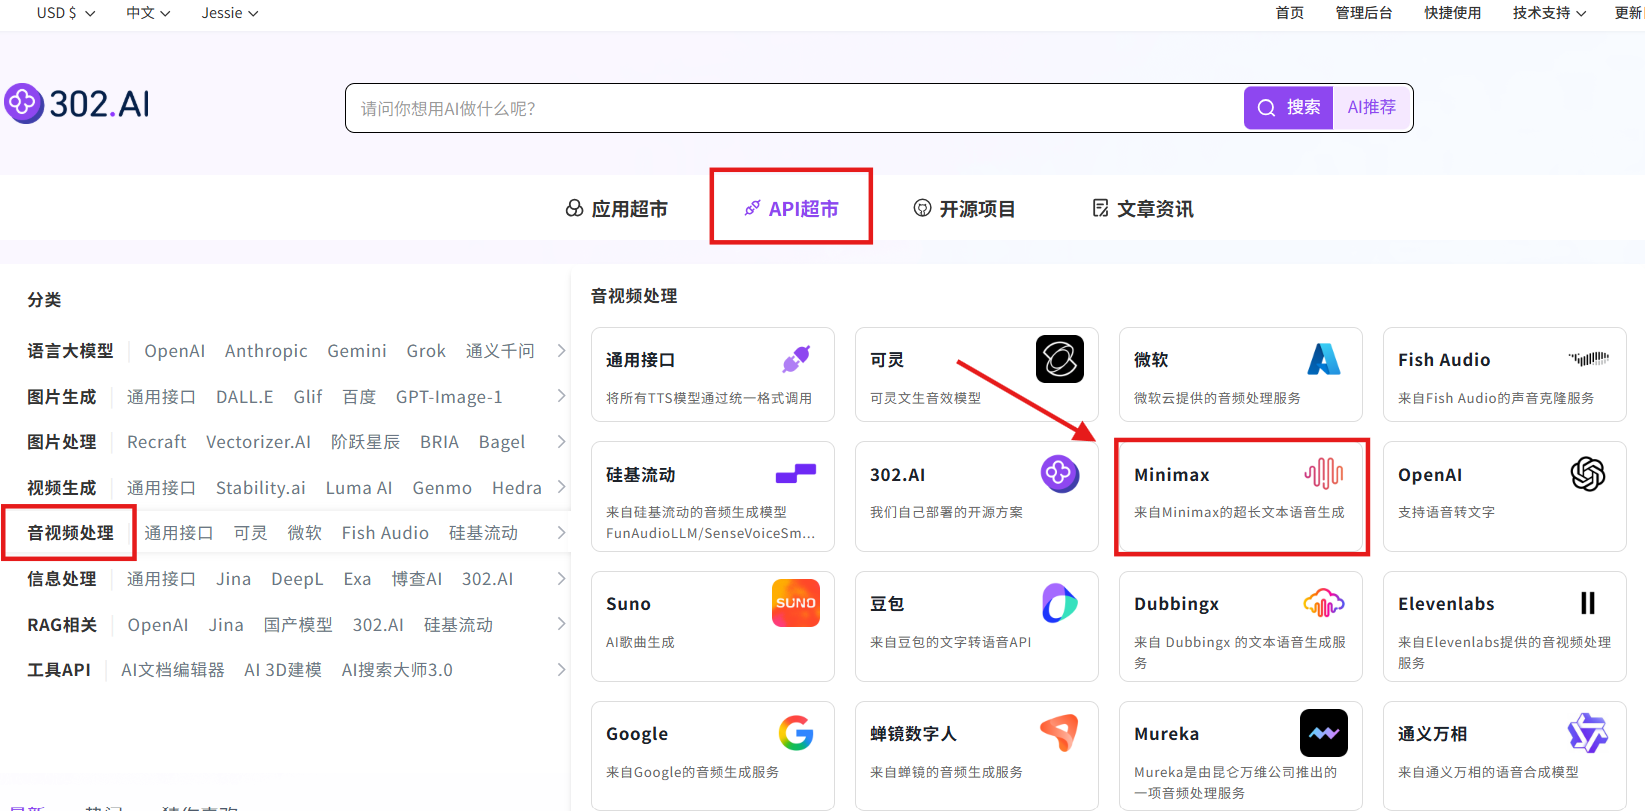Click Anthropic in 语言大模型 row
1645x811 pixels.
pyautogui.click(x=266, y=351)
